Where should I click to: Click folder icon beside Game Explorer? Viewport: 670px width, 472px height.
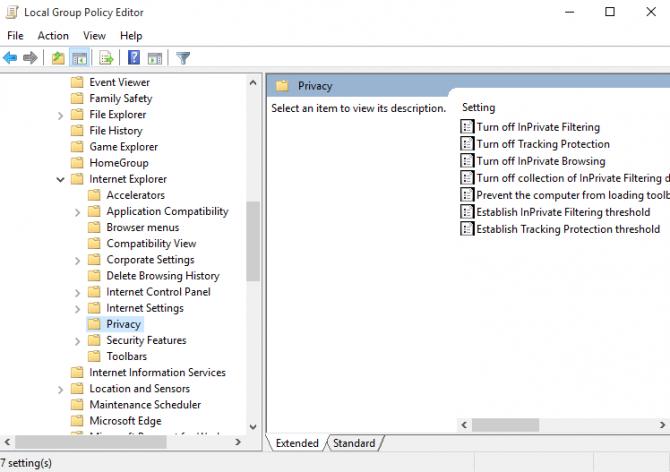point(77,147)
